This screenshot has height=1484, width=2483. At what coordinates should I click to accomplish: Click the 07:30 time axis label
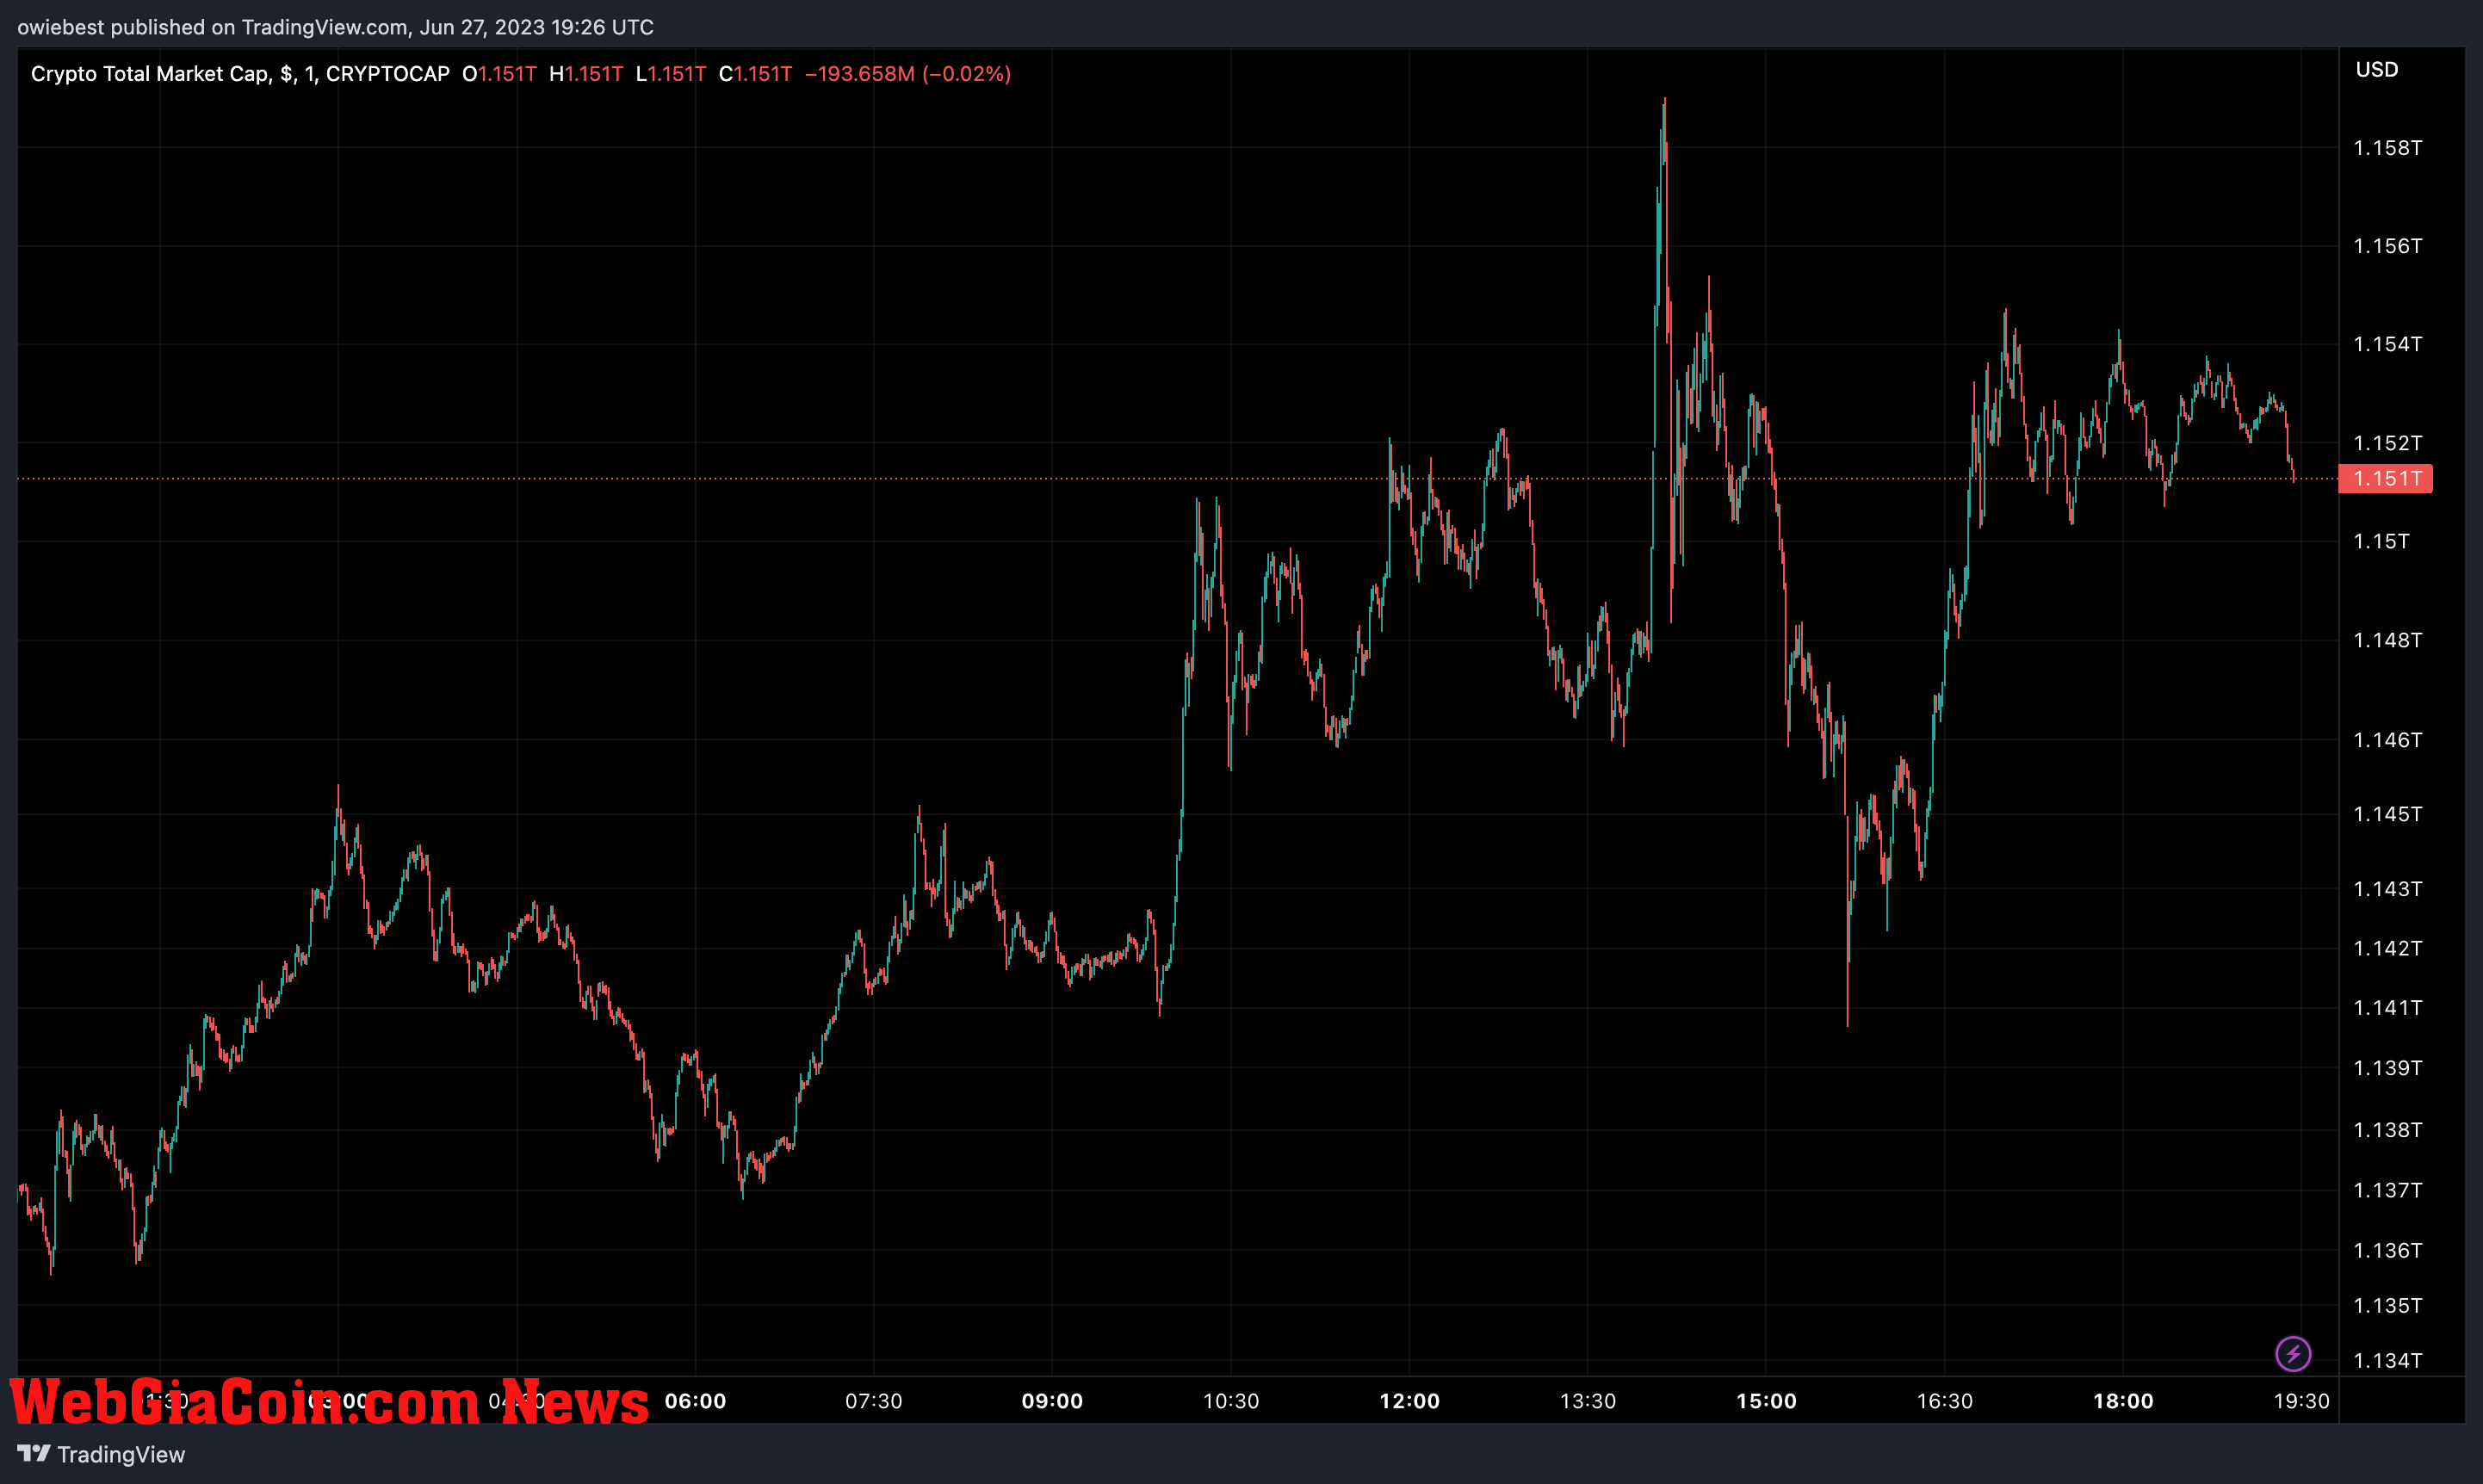(874, 1401)
